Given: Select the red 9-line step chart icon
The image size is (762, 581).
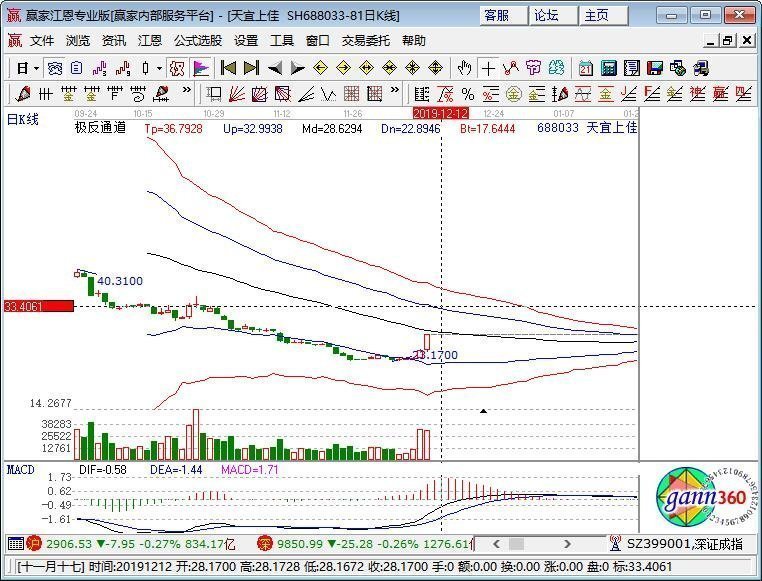Looking at the screenshot, I should tap(123, 68).
